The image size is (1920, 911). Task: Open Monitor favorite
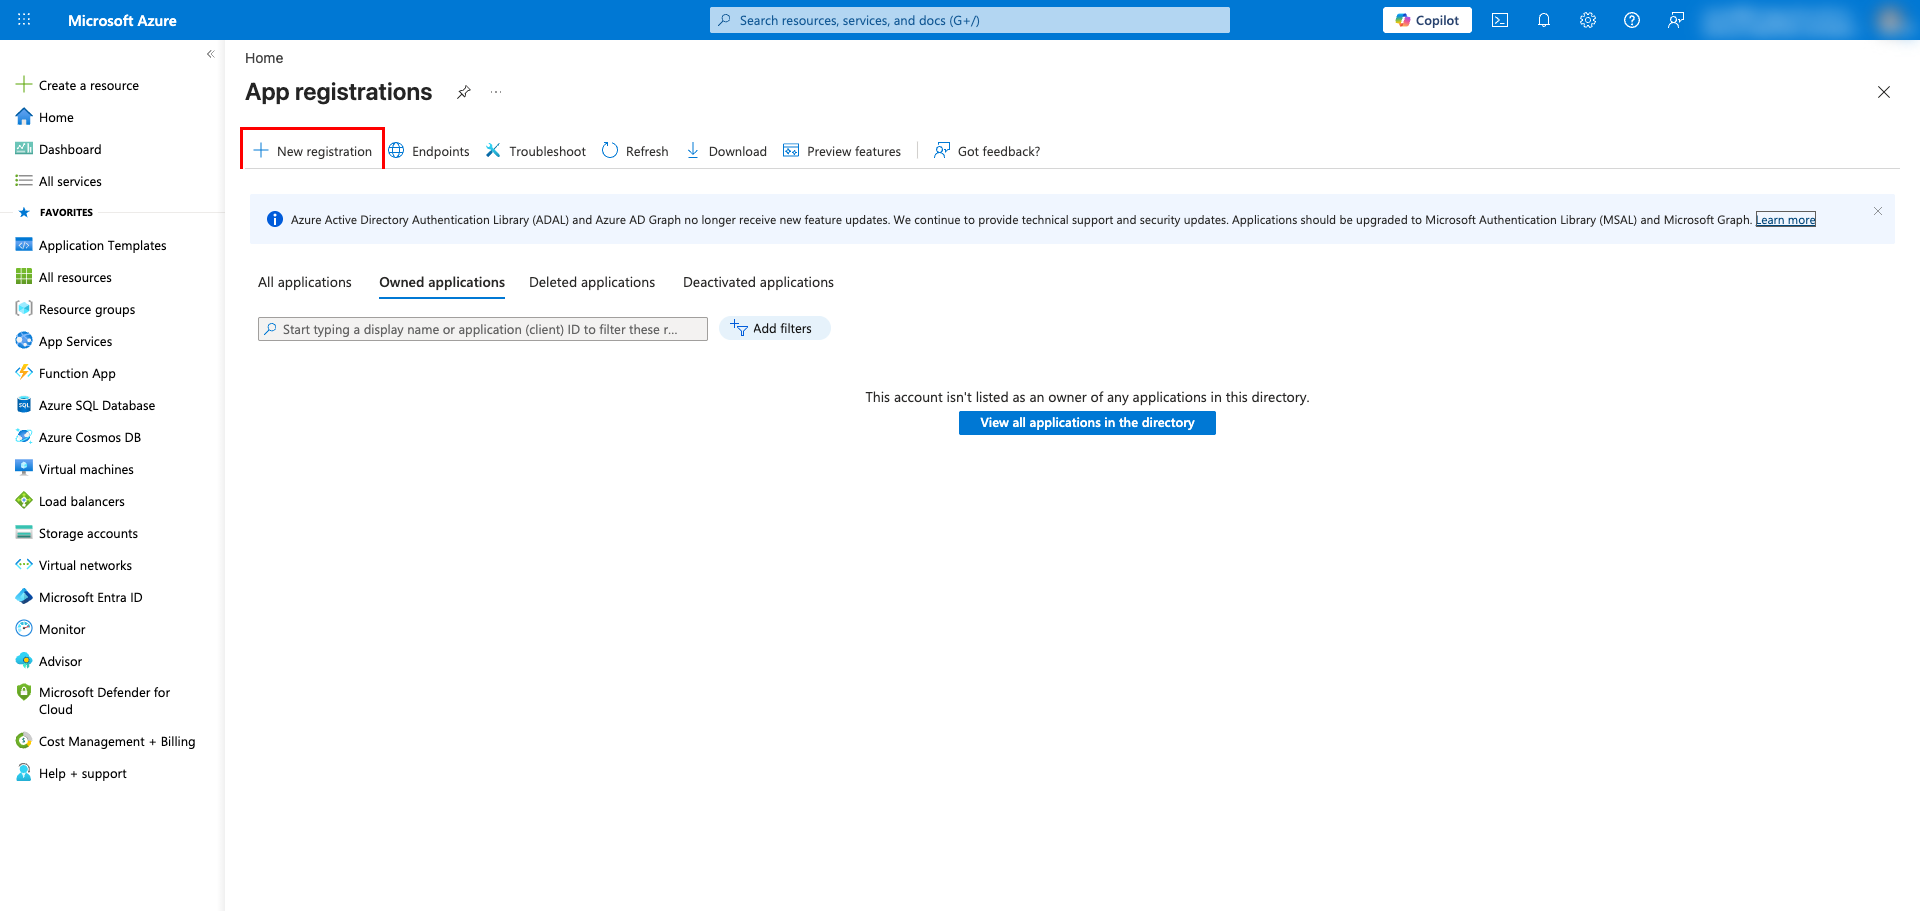point(62,629)
